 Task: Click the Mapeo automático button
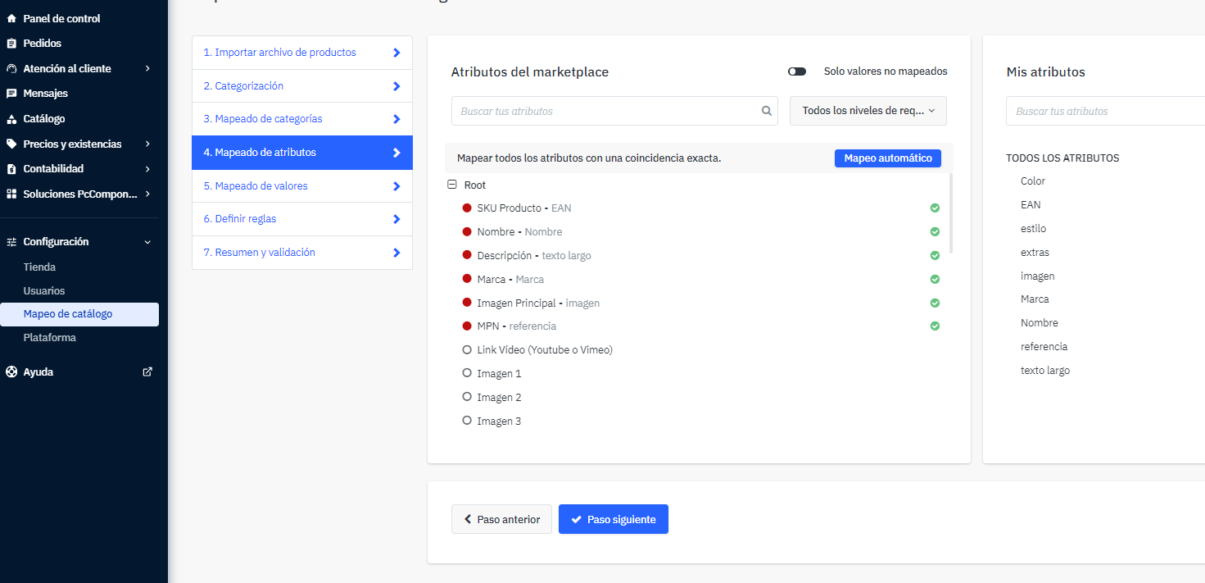tap(887, 158)
